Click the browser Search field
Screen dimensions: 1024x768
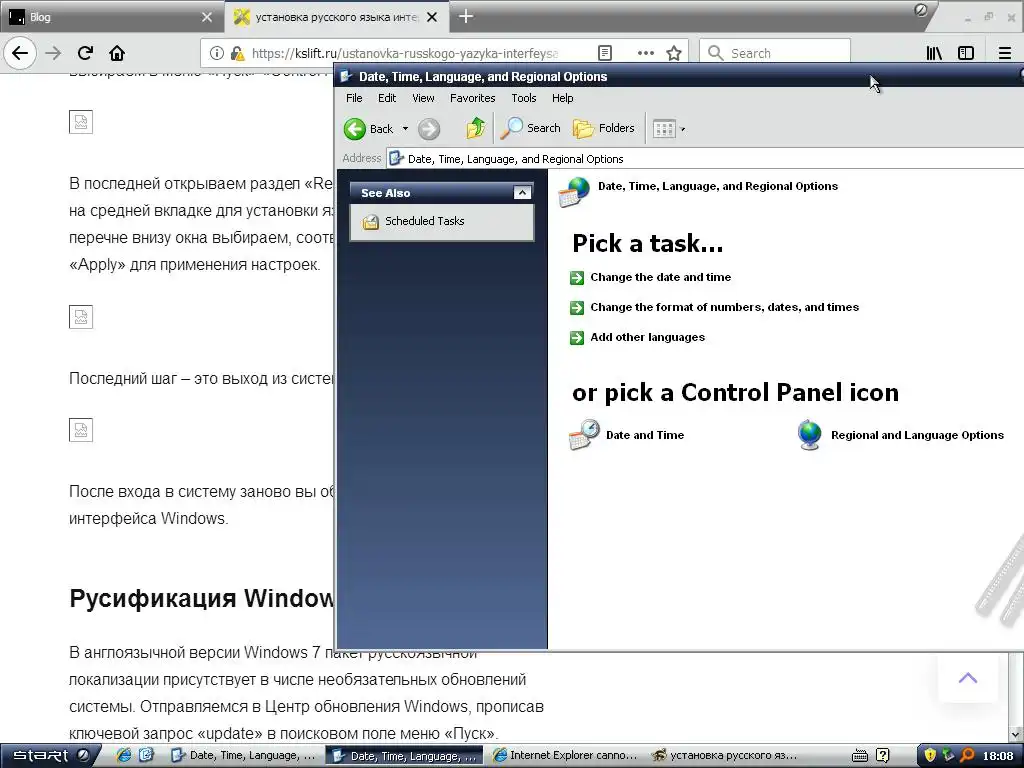tap(775, 53)
